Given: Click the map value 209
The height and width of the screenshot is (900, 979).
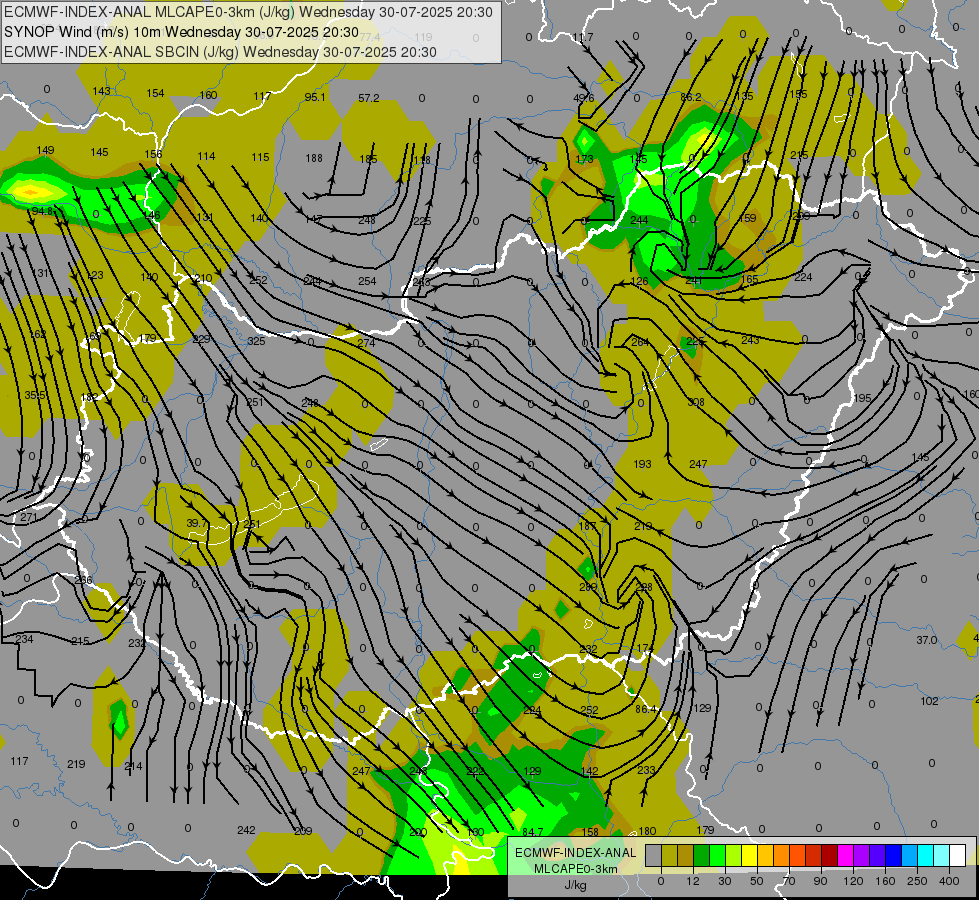Looking at the screenshot, I should pos(303,831).
